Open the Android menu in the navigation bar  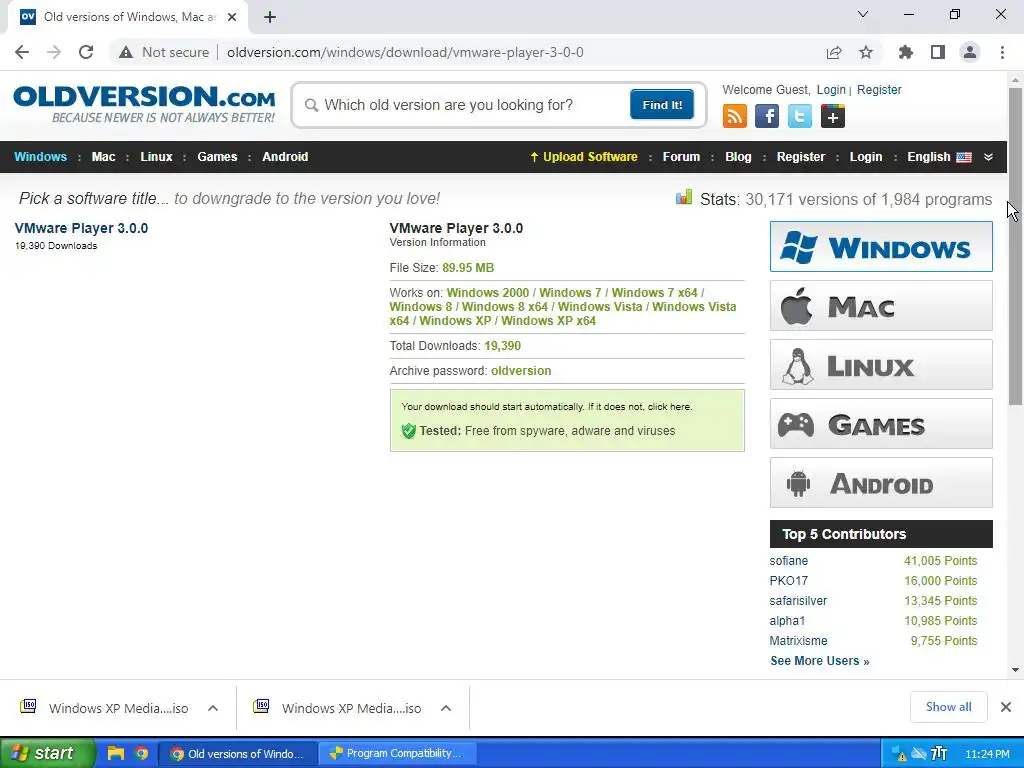tap(285, 157)
